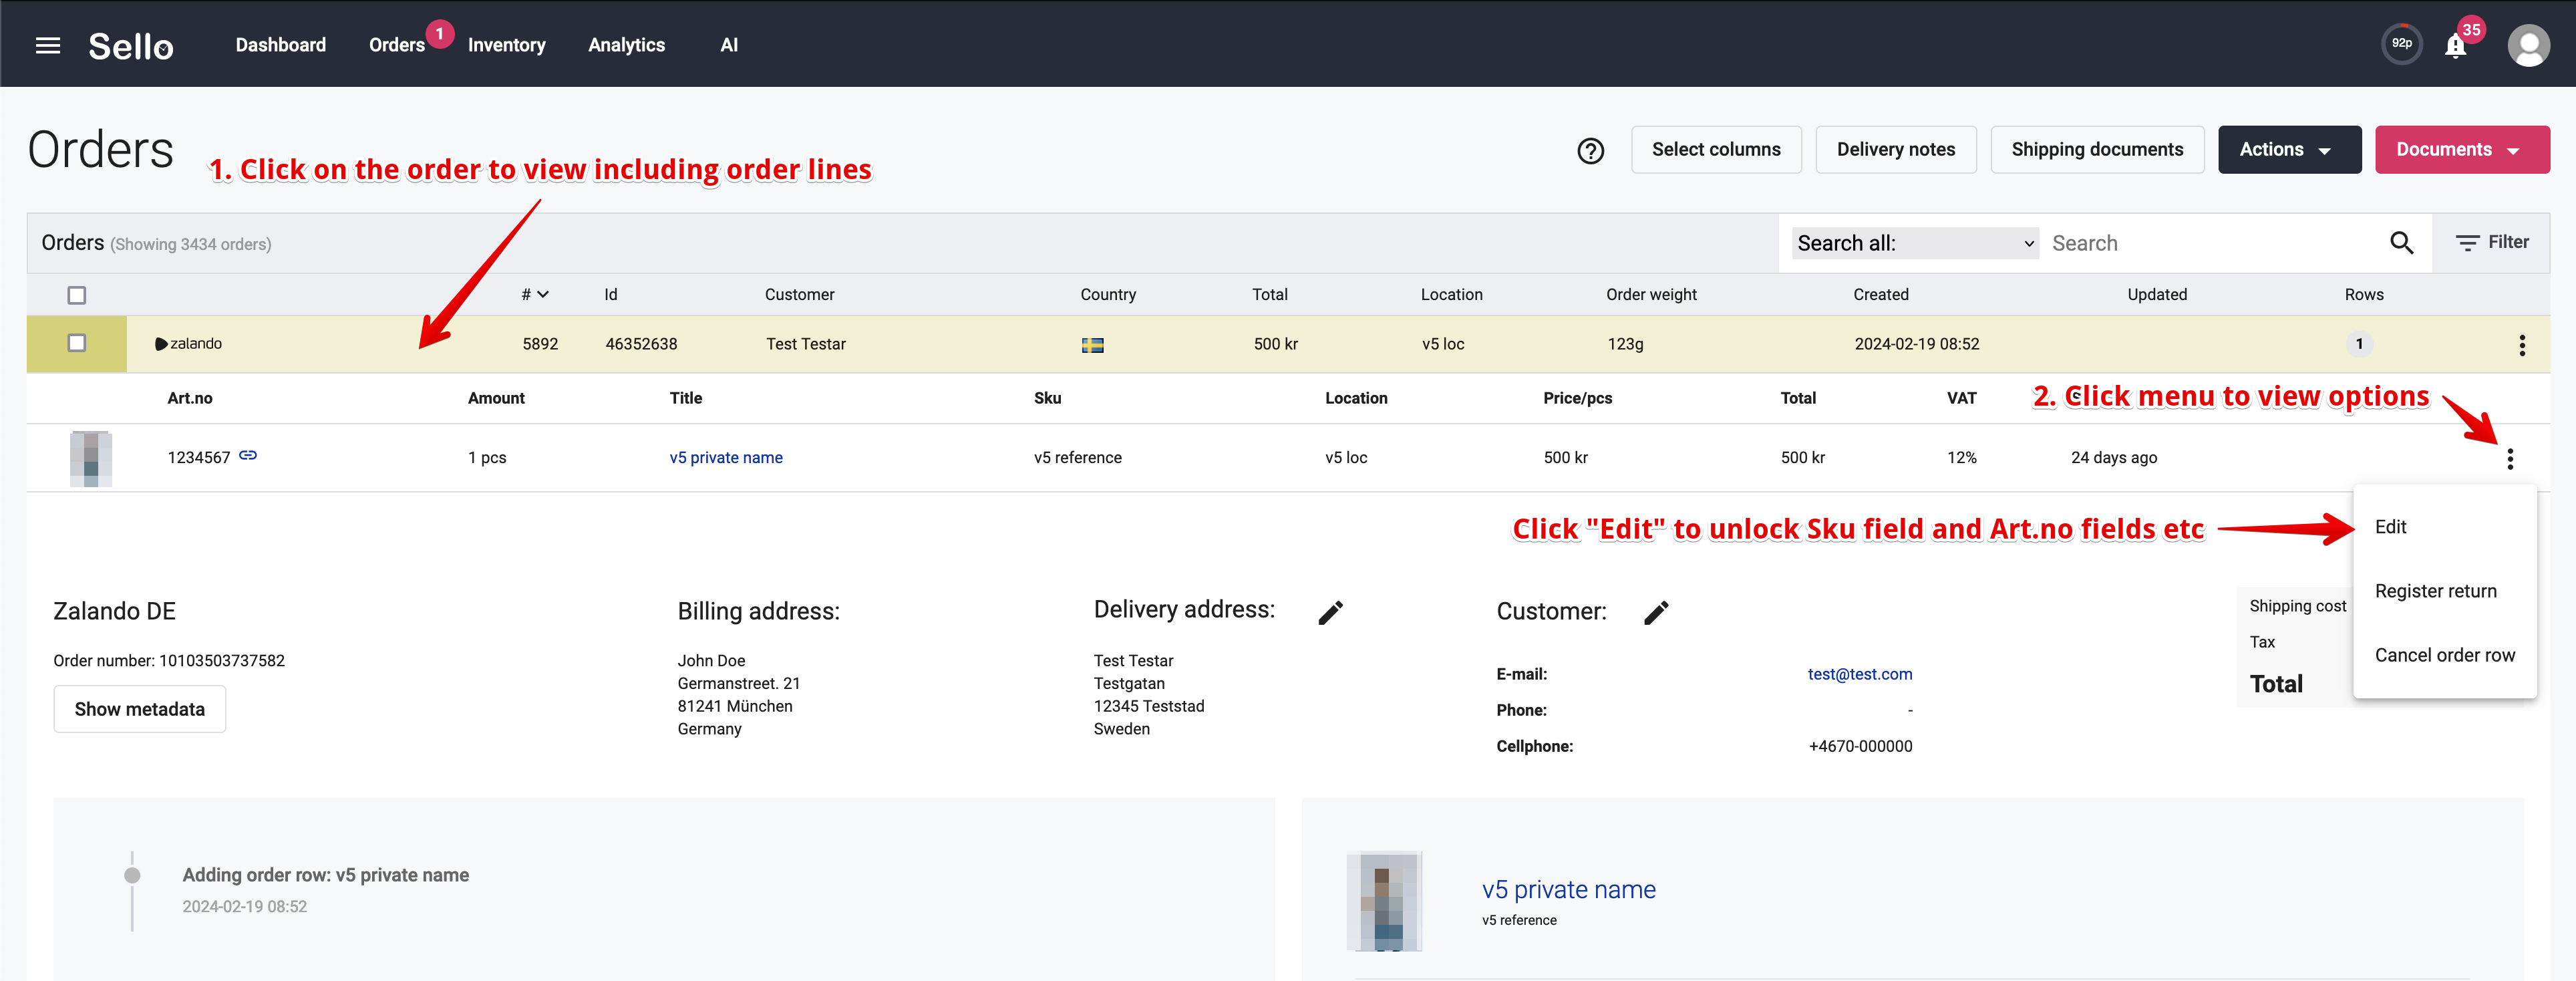Click the v5 reference Sku cell
The image size is (2576, 981).
coord(1077,458)
